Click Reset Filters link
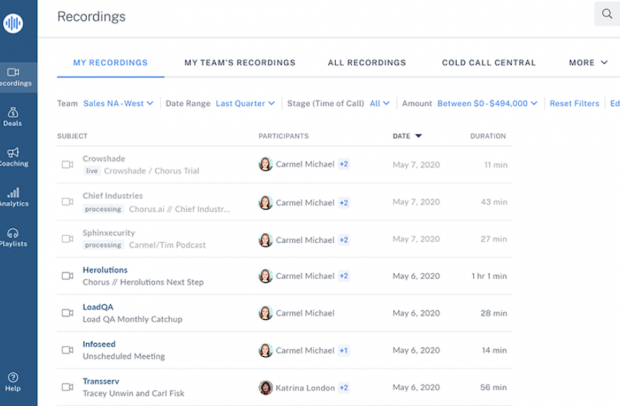 pos(574,104)
